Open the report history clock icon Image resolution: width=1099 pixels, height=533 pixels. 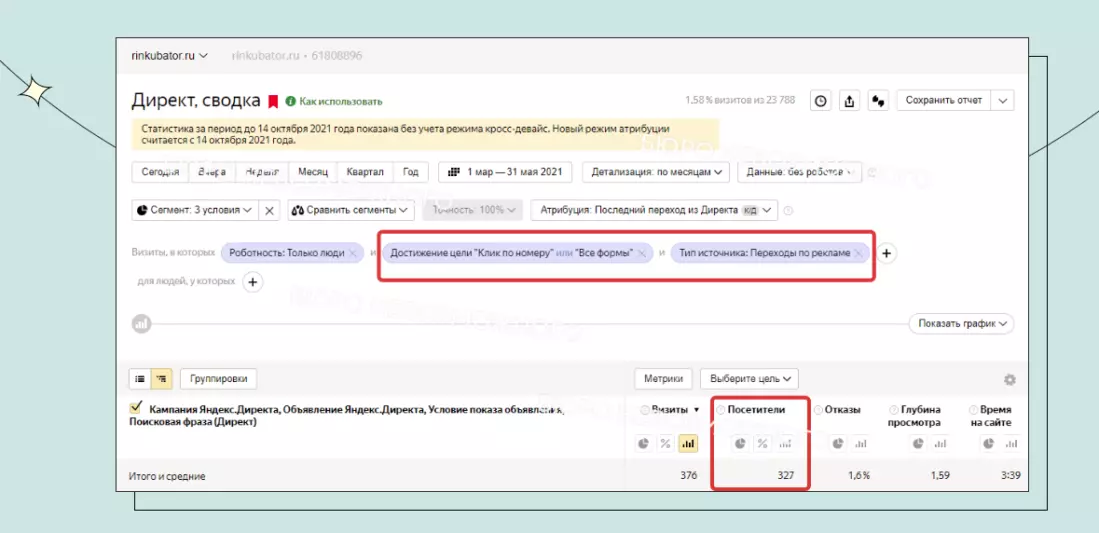point(821,101)
